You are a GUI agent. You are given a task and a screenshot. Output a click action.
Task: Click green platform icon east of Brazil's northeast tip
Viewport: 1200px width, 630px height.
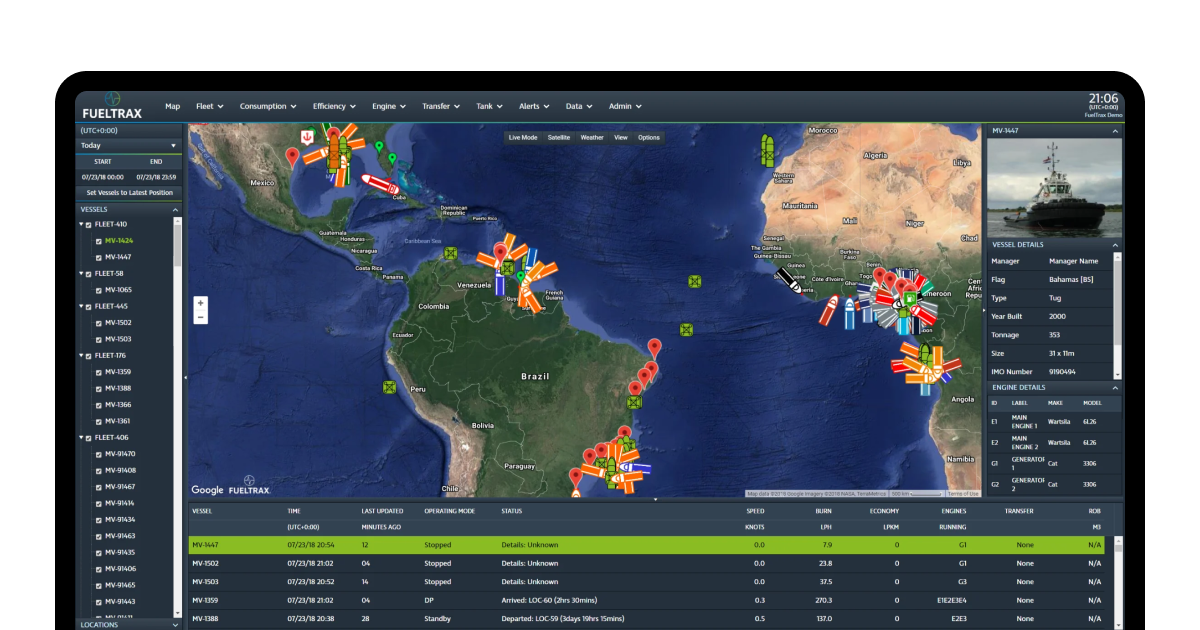686,330
